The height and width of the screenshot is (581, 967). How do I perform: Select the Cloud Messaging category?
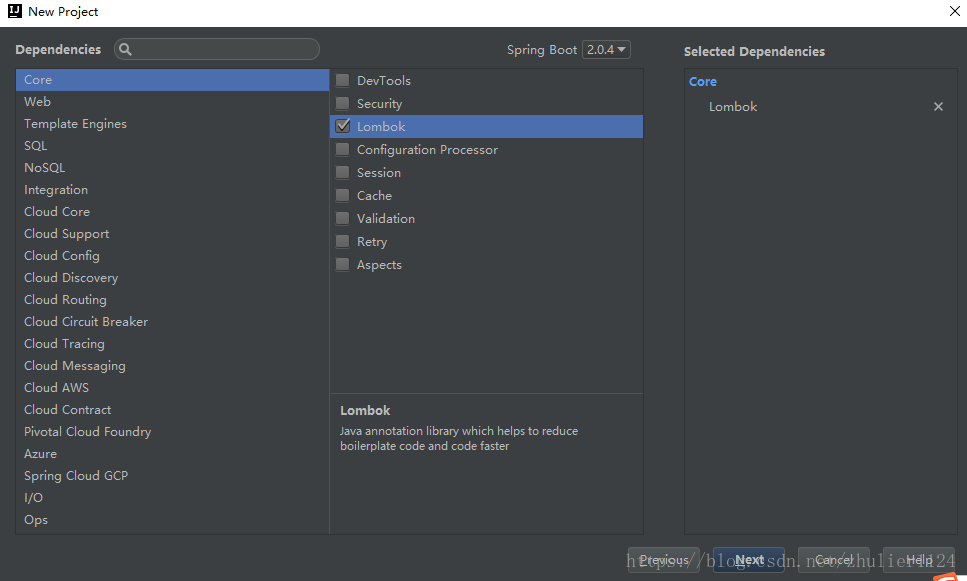point(173,366)
